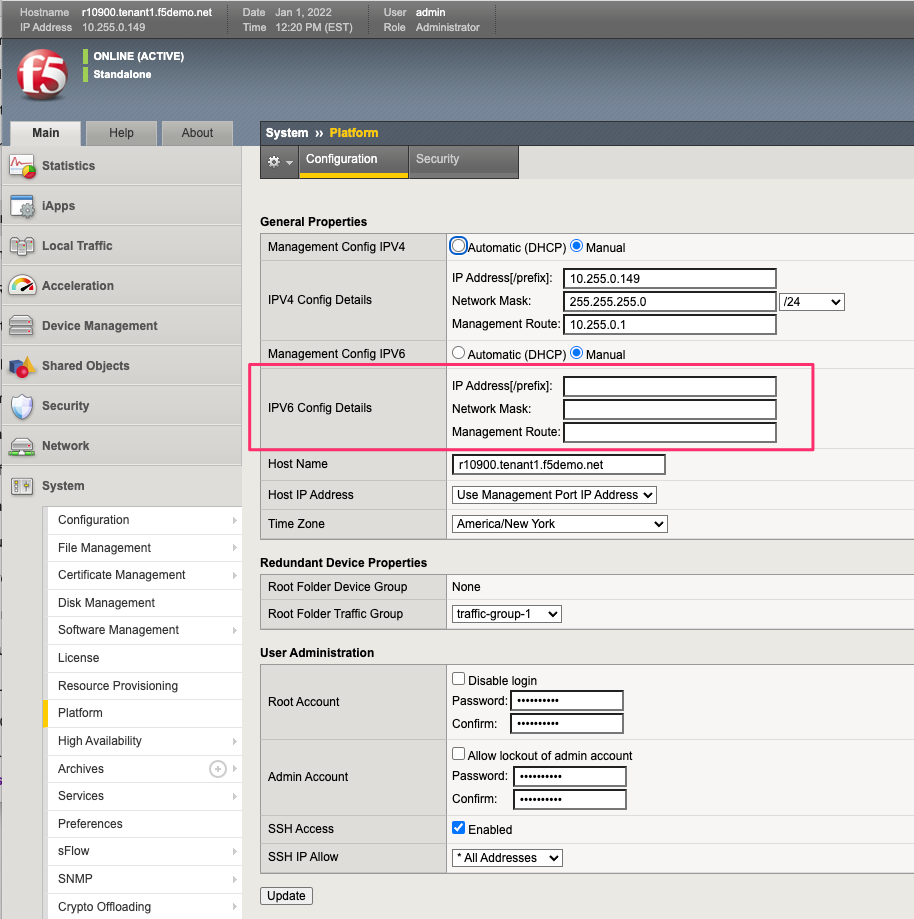Switch to the About tab

(197, 133)
